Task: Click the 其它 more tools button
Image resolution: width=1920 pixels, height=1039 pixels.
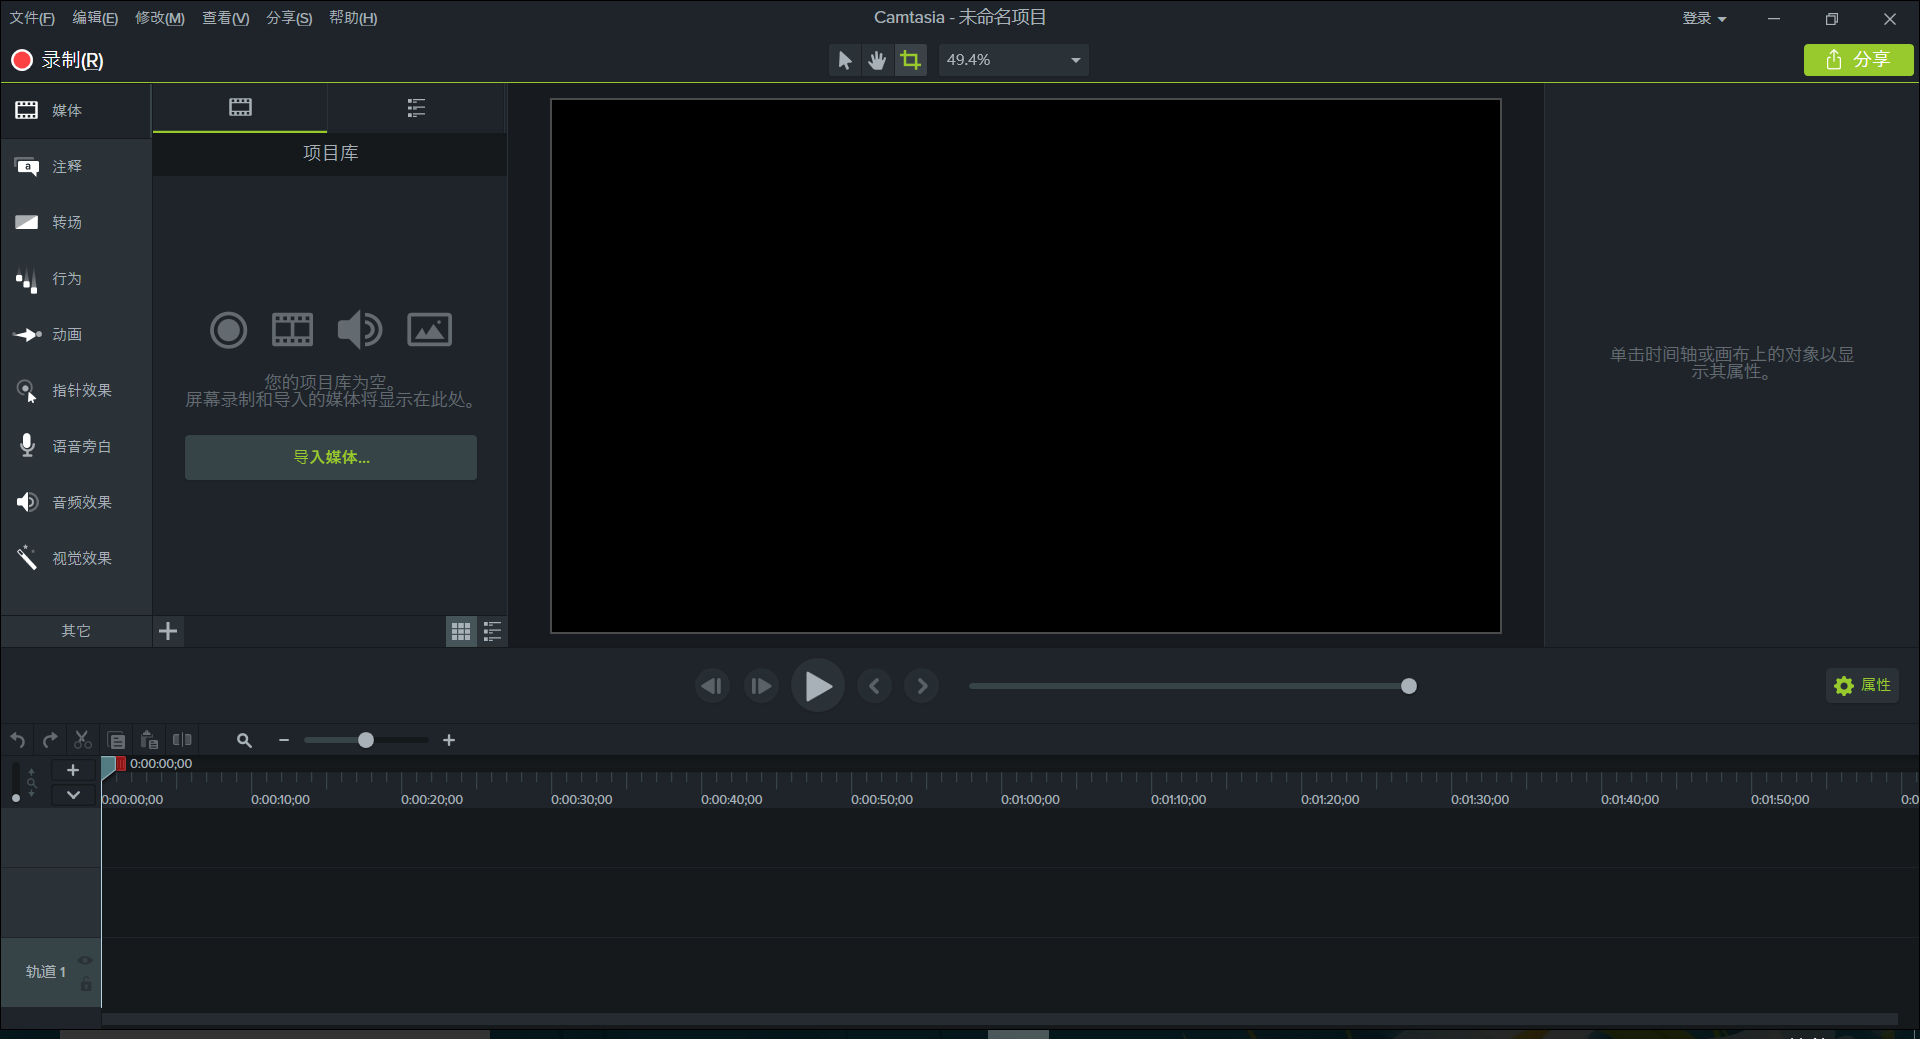Action: 76,631
